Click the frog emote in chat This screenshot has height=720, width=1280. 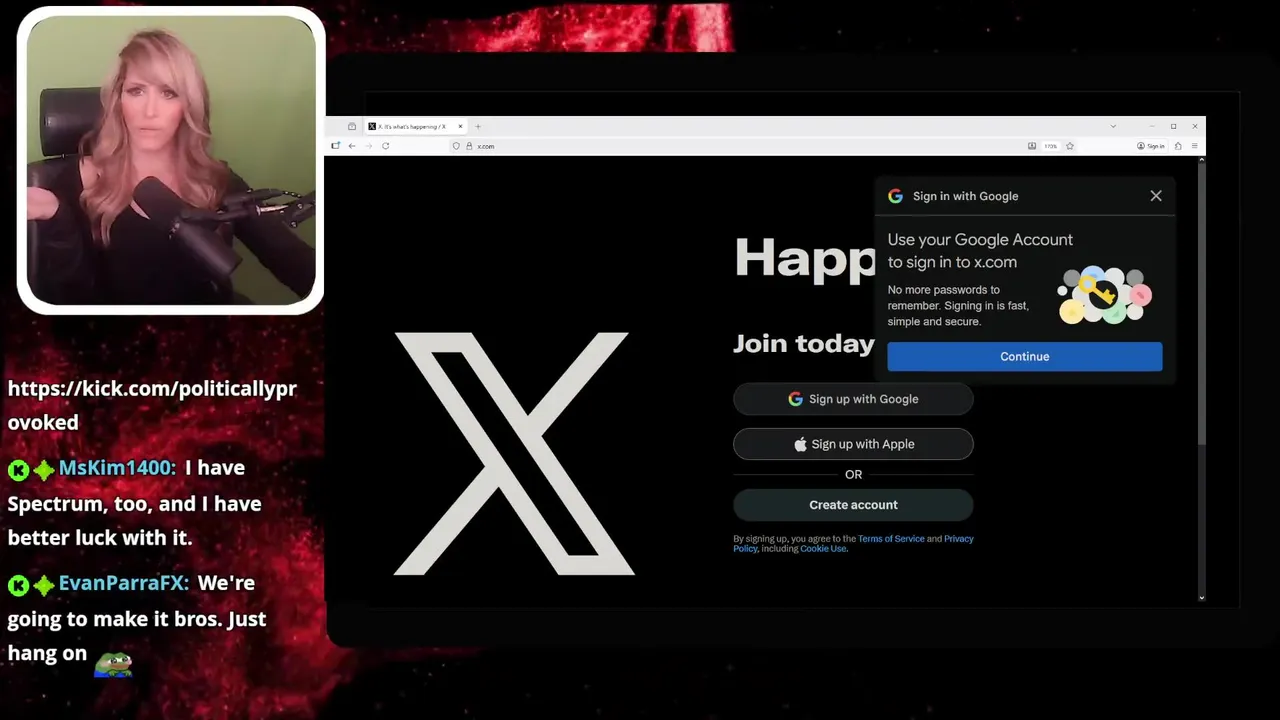click(x=113, y=663)
